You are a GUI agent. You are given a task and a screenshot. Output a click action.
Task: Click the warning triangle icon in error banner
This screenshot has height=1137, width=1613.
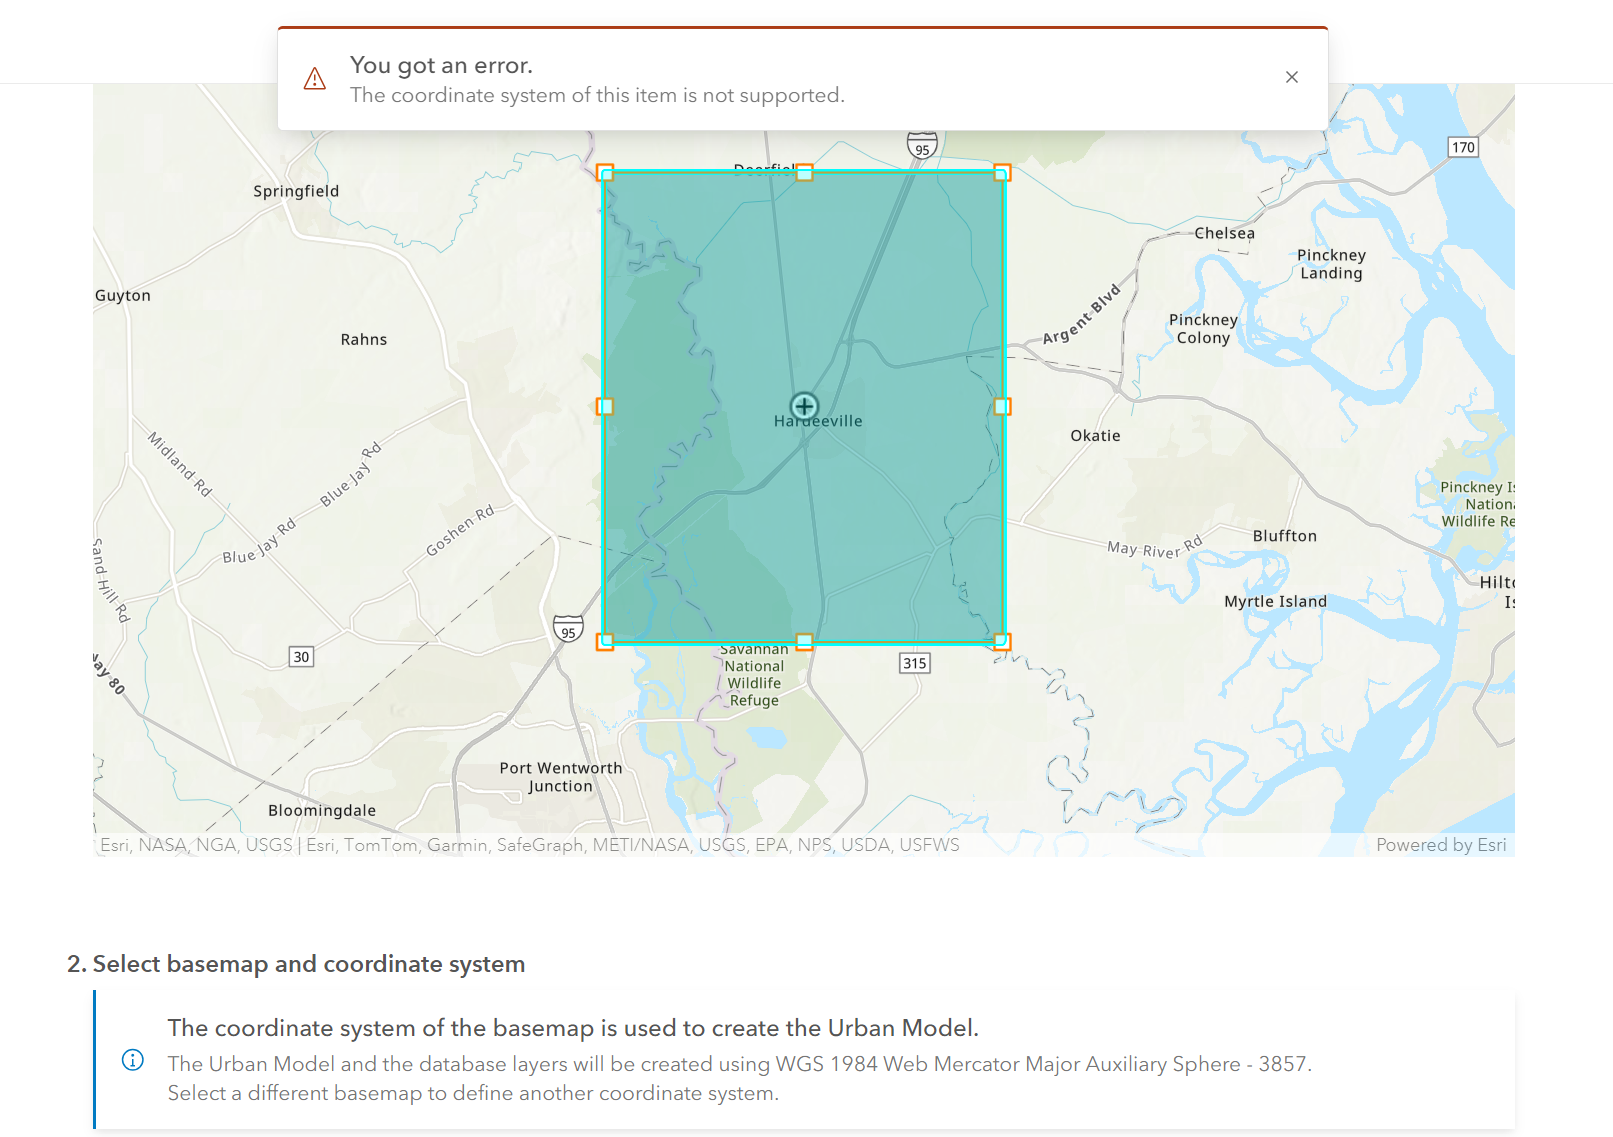[x=314, y=78]
